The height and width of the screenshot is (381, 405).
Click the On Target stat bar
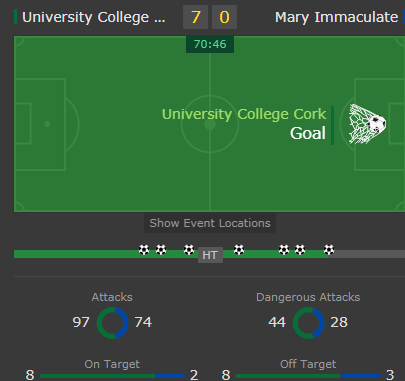point(112,376)
